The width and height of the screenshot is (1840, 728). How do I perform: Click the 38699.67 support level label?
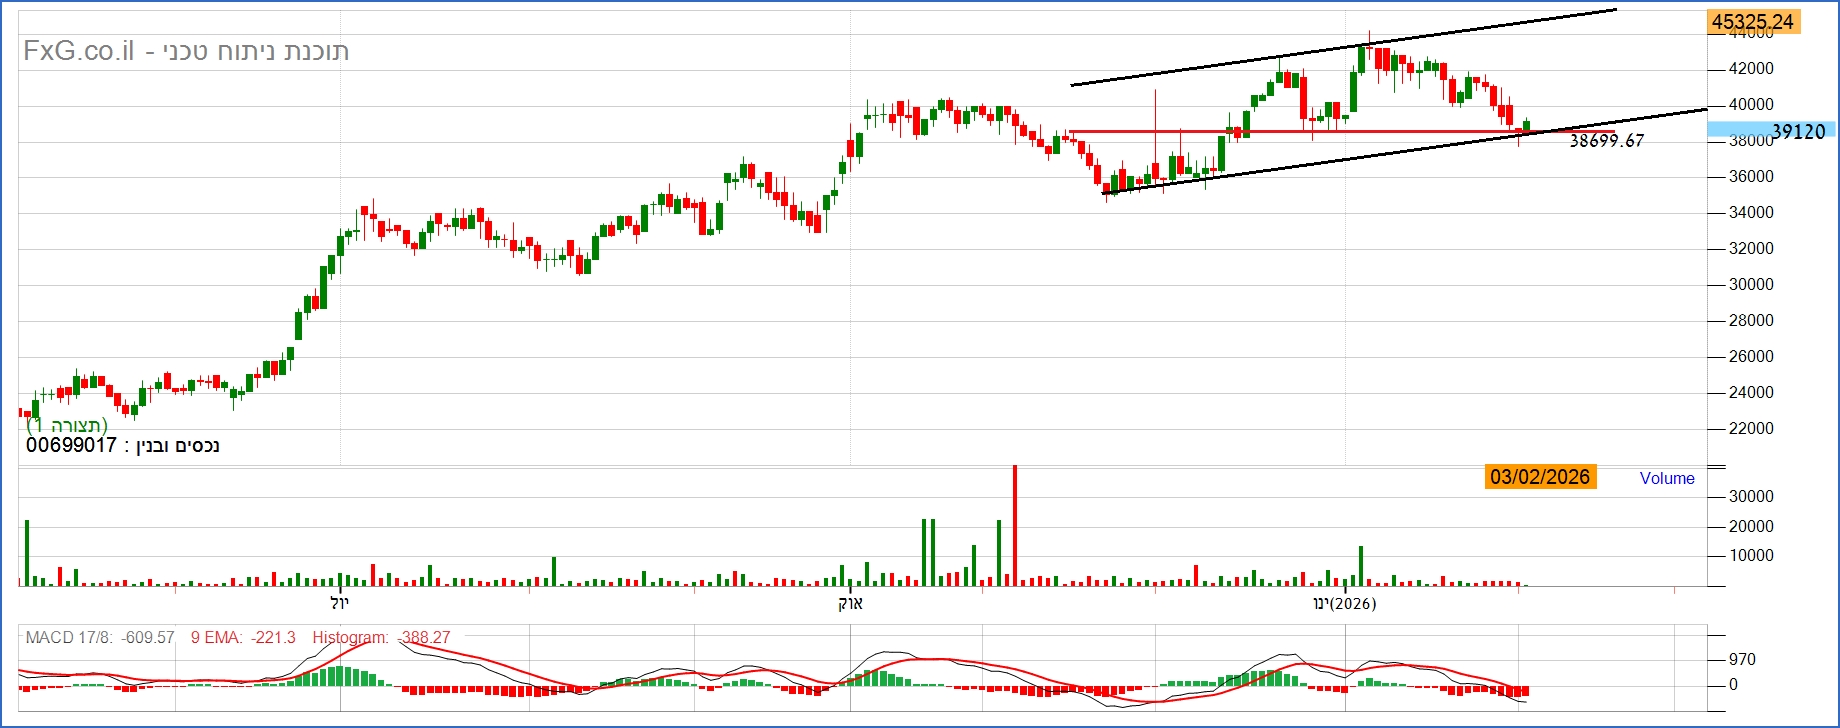click(1606, 141)
